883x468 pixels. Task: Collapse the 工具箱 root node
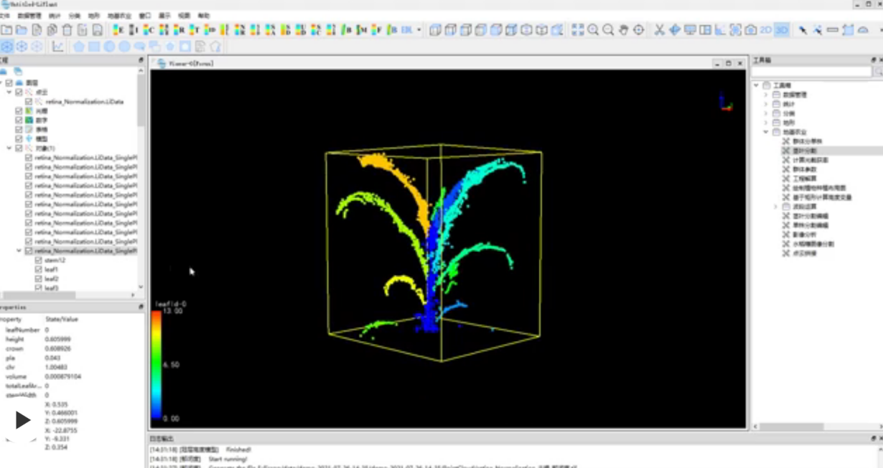pos(756,86)
